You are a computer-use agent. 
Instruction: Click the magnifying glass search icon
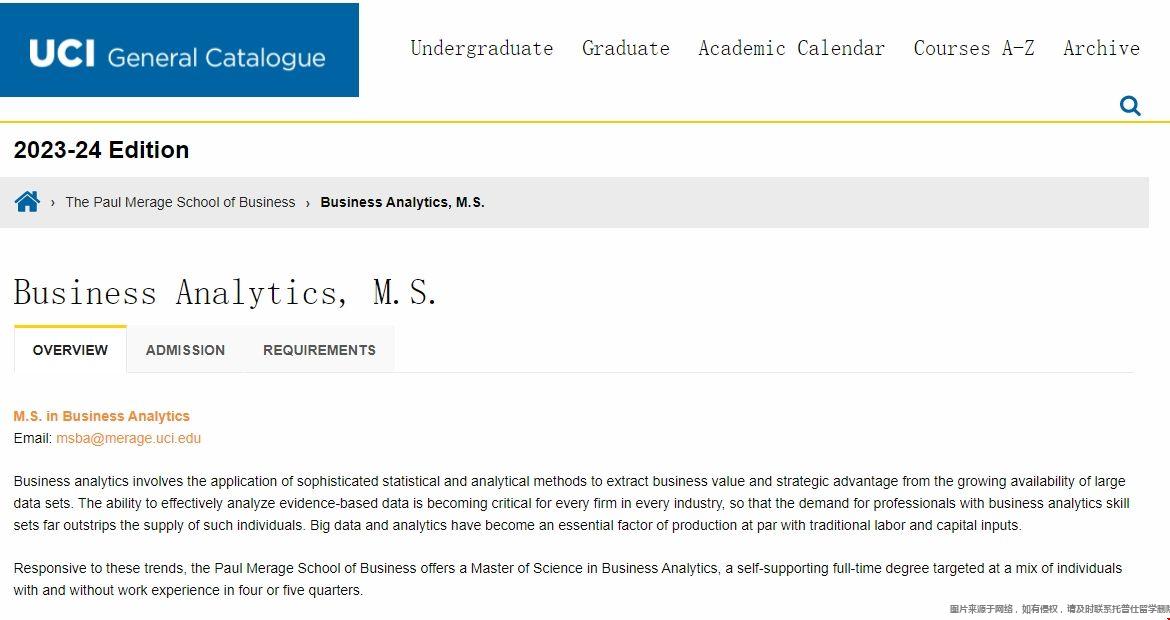pyautogui.click(x=1130, y=106)
